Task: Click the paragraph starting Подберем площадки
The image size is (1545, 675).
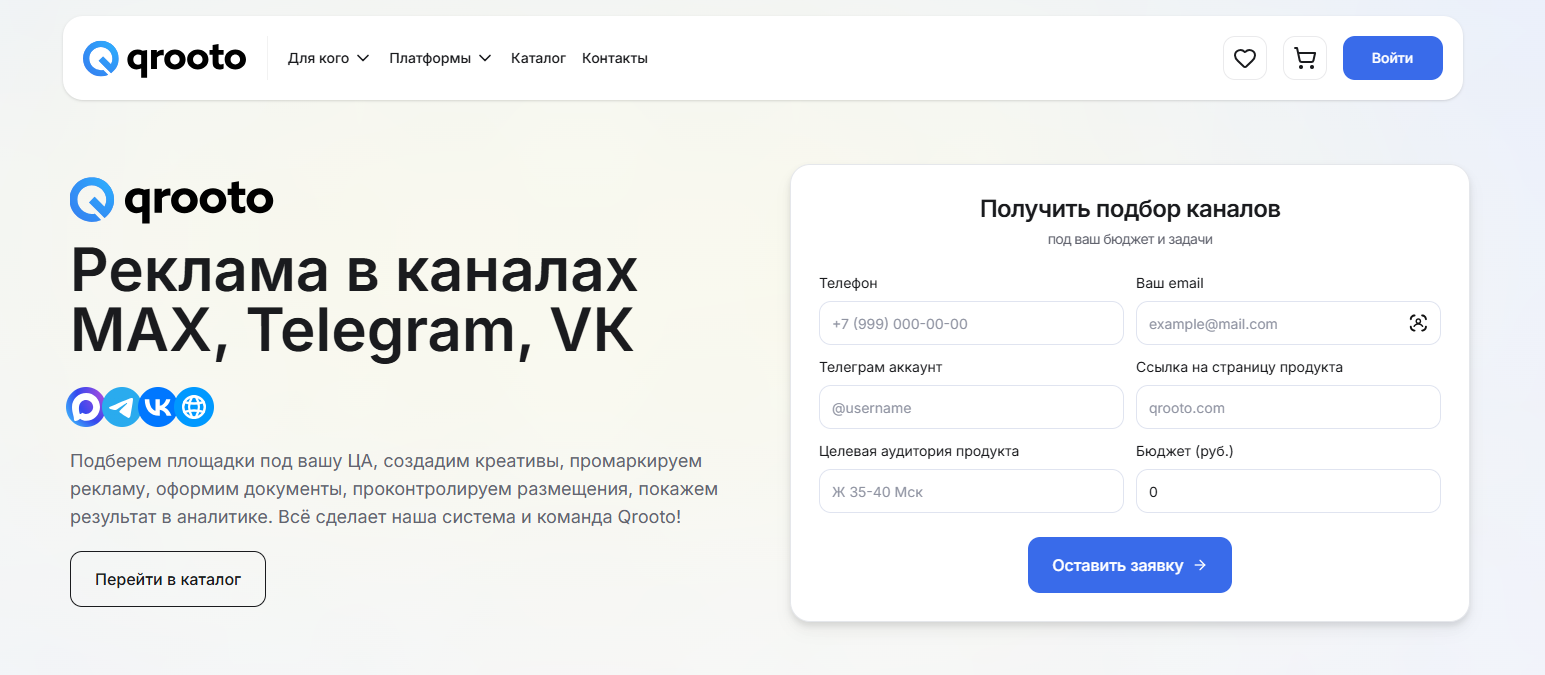Action: pos(394,490)
